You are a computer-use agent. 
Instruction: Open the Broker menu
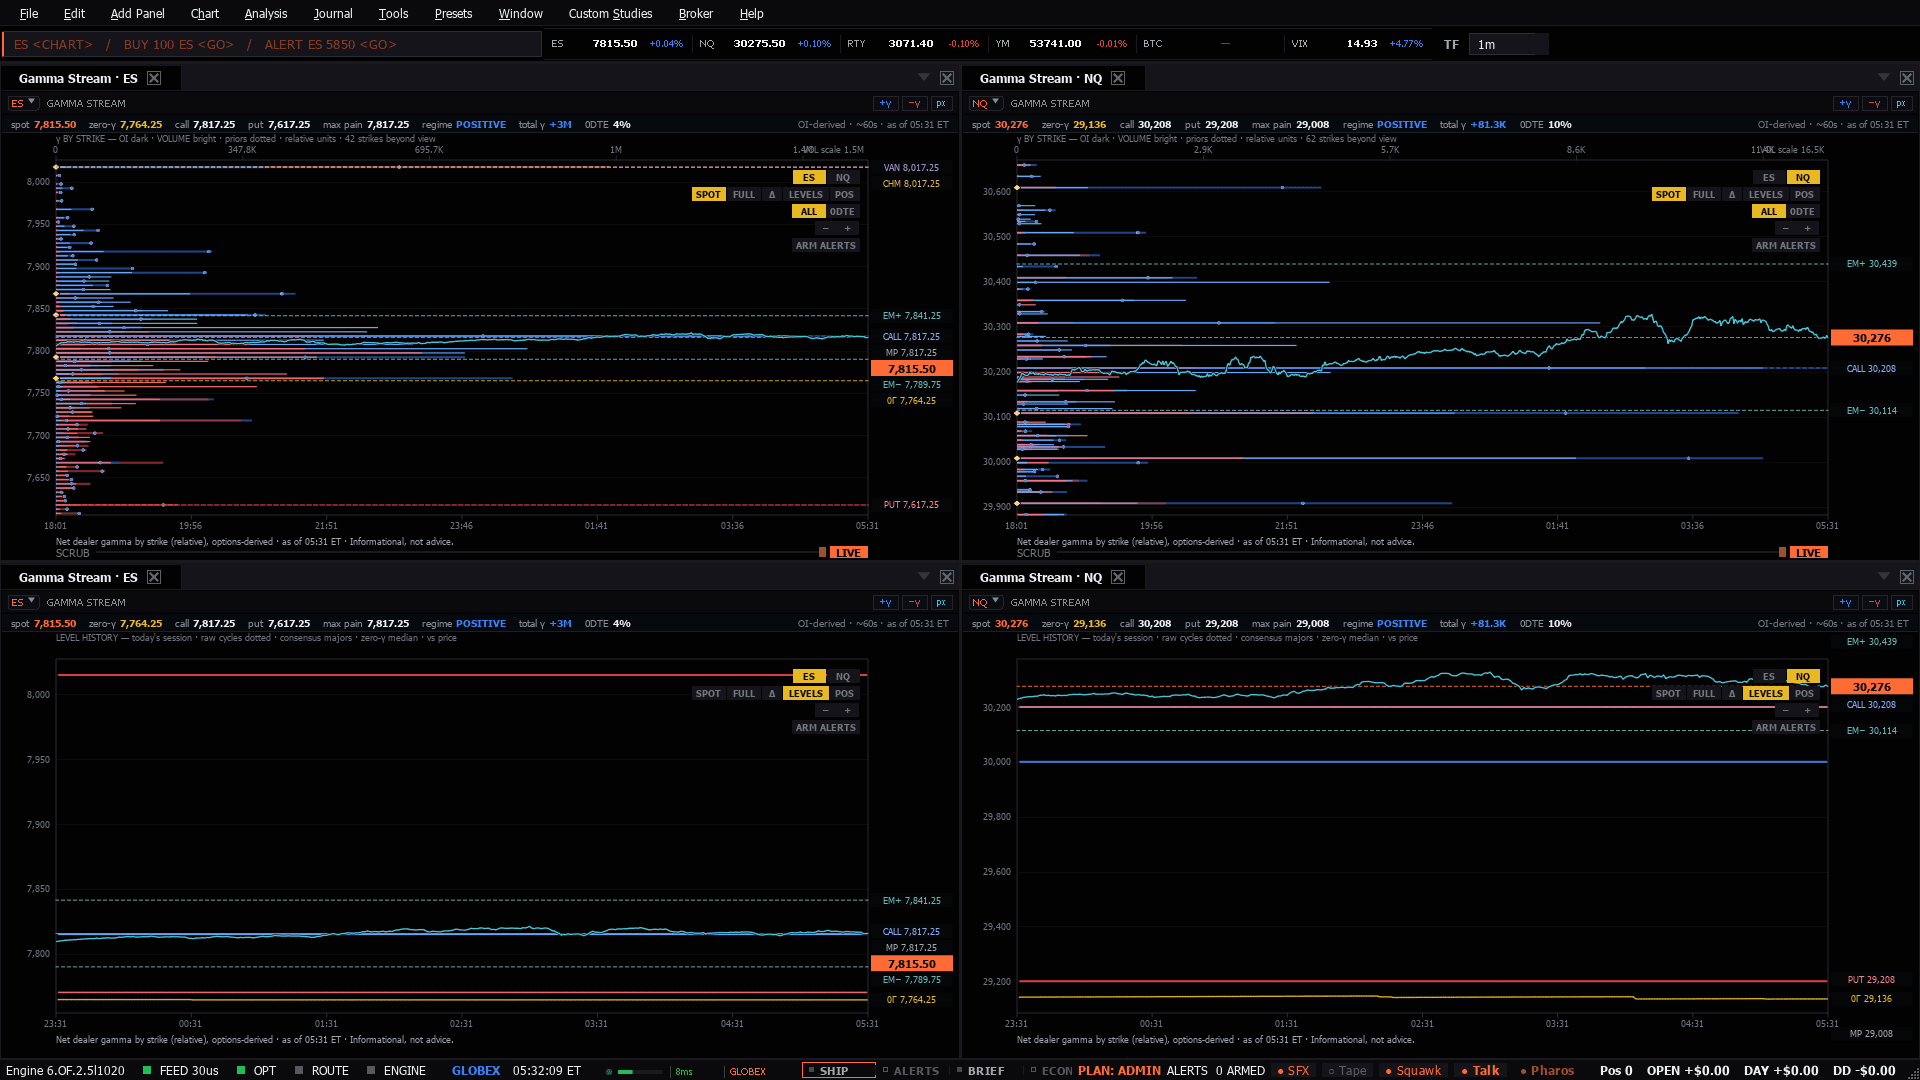[x=695, y=14]
